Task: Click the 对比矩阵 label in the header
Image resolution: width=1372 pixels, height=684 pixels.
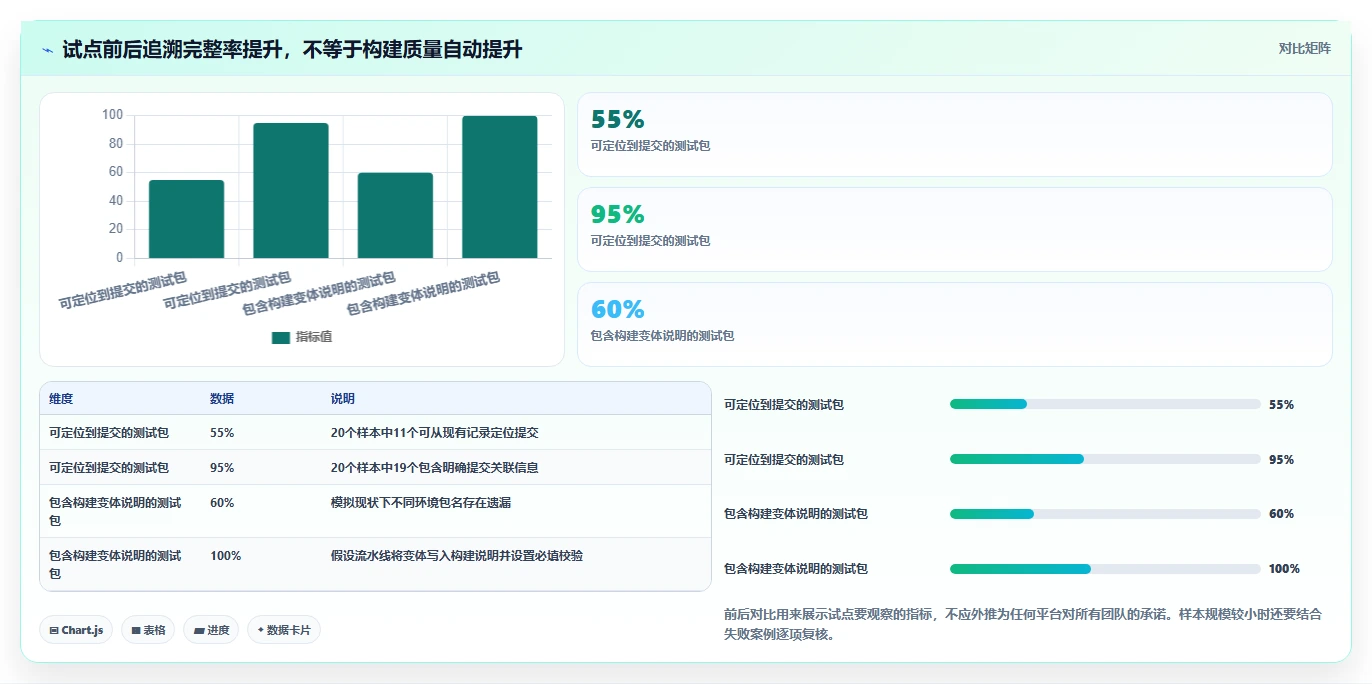Action: 1304,48
